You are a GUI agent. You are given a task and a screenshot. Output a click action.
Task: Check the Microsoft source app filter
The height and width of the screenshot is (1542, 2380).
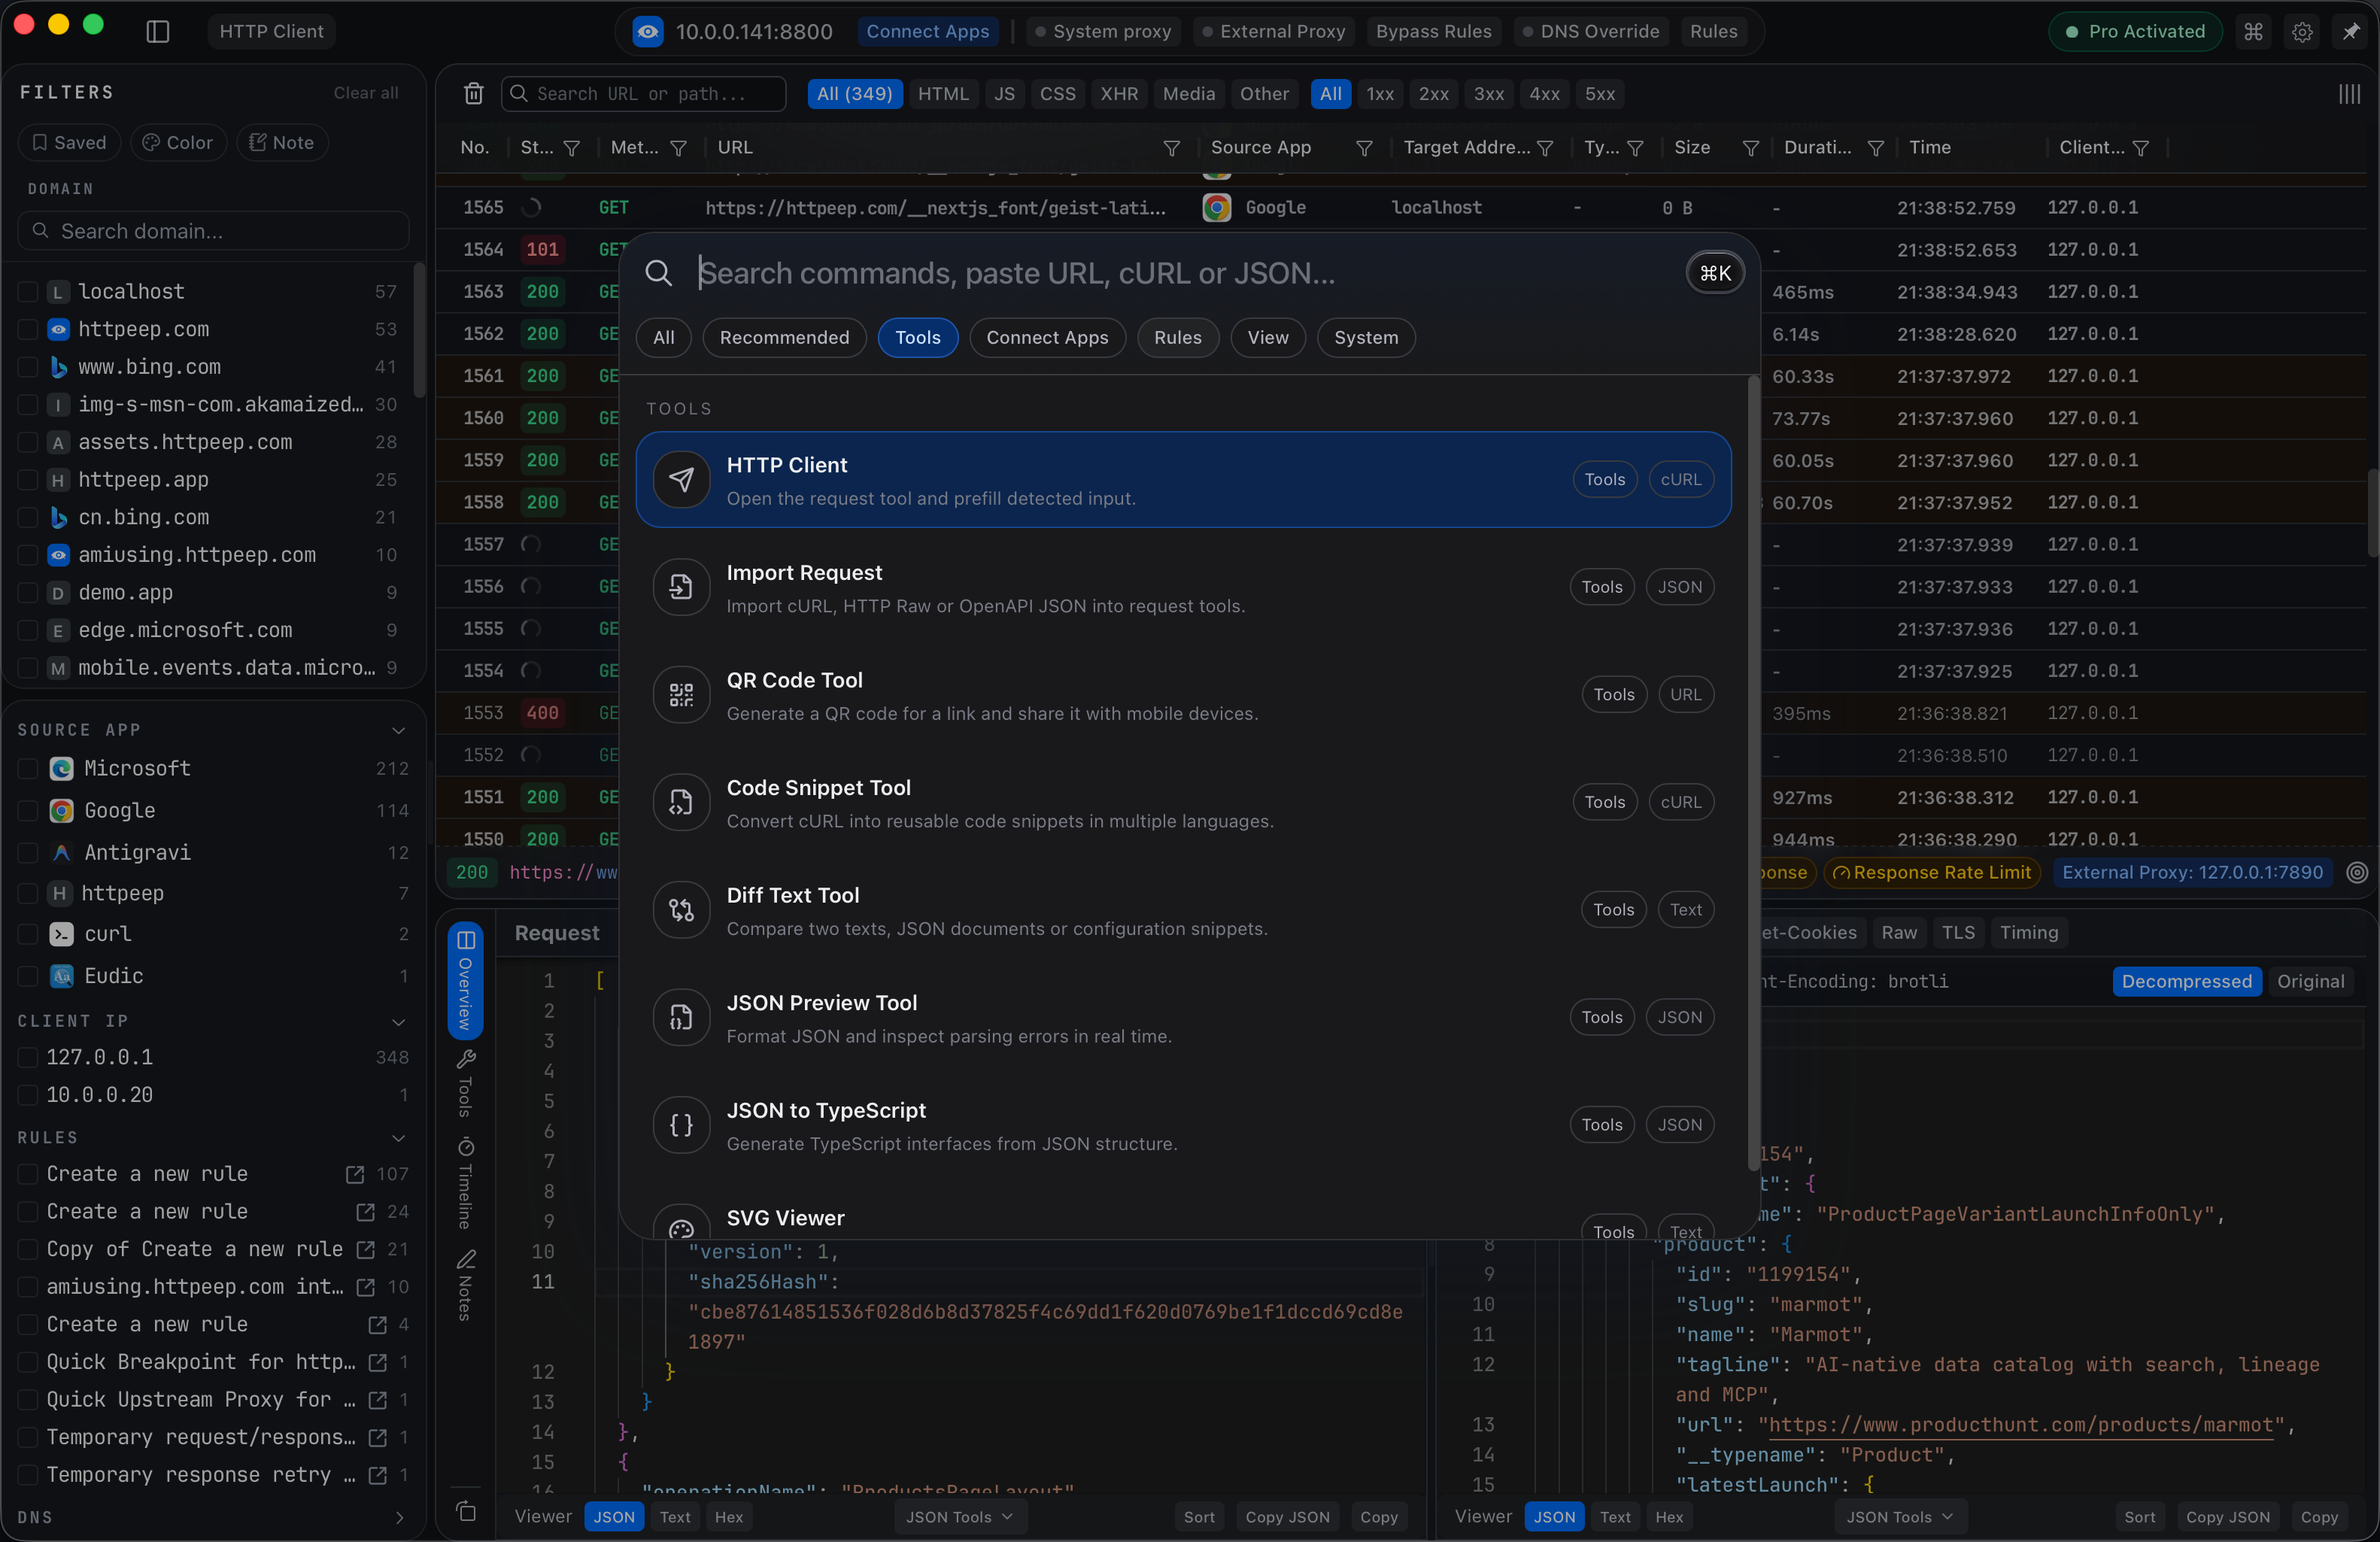click(x=28, y=769)
